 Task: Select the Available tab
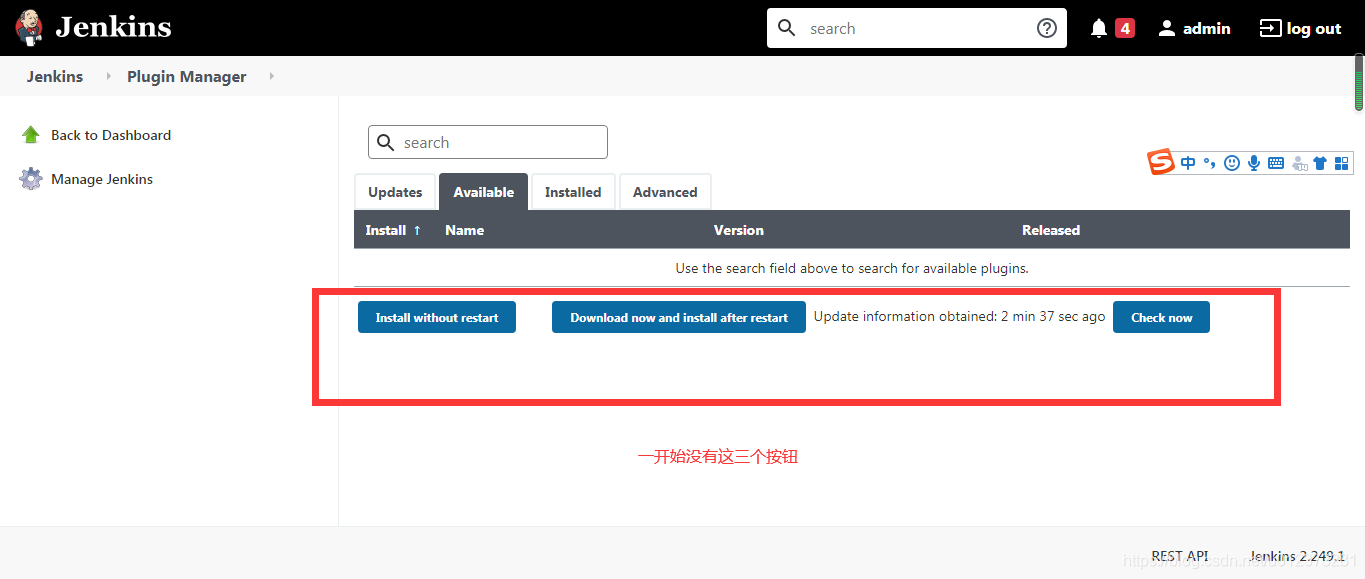click(x=484, y=192)
